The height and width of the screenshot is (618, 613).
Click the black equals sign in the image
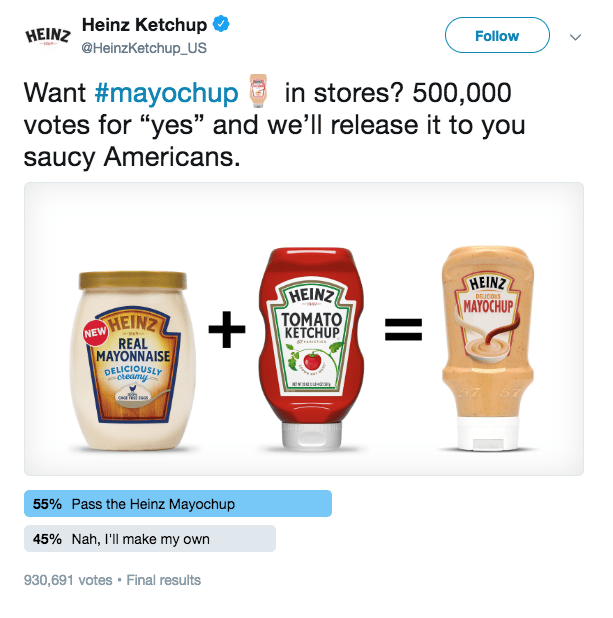tap(402, 331)
